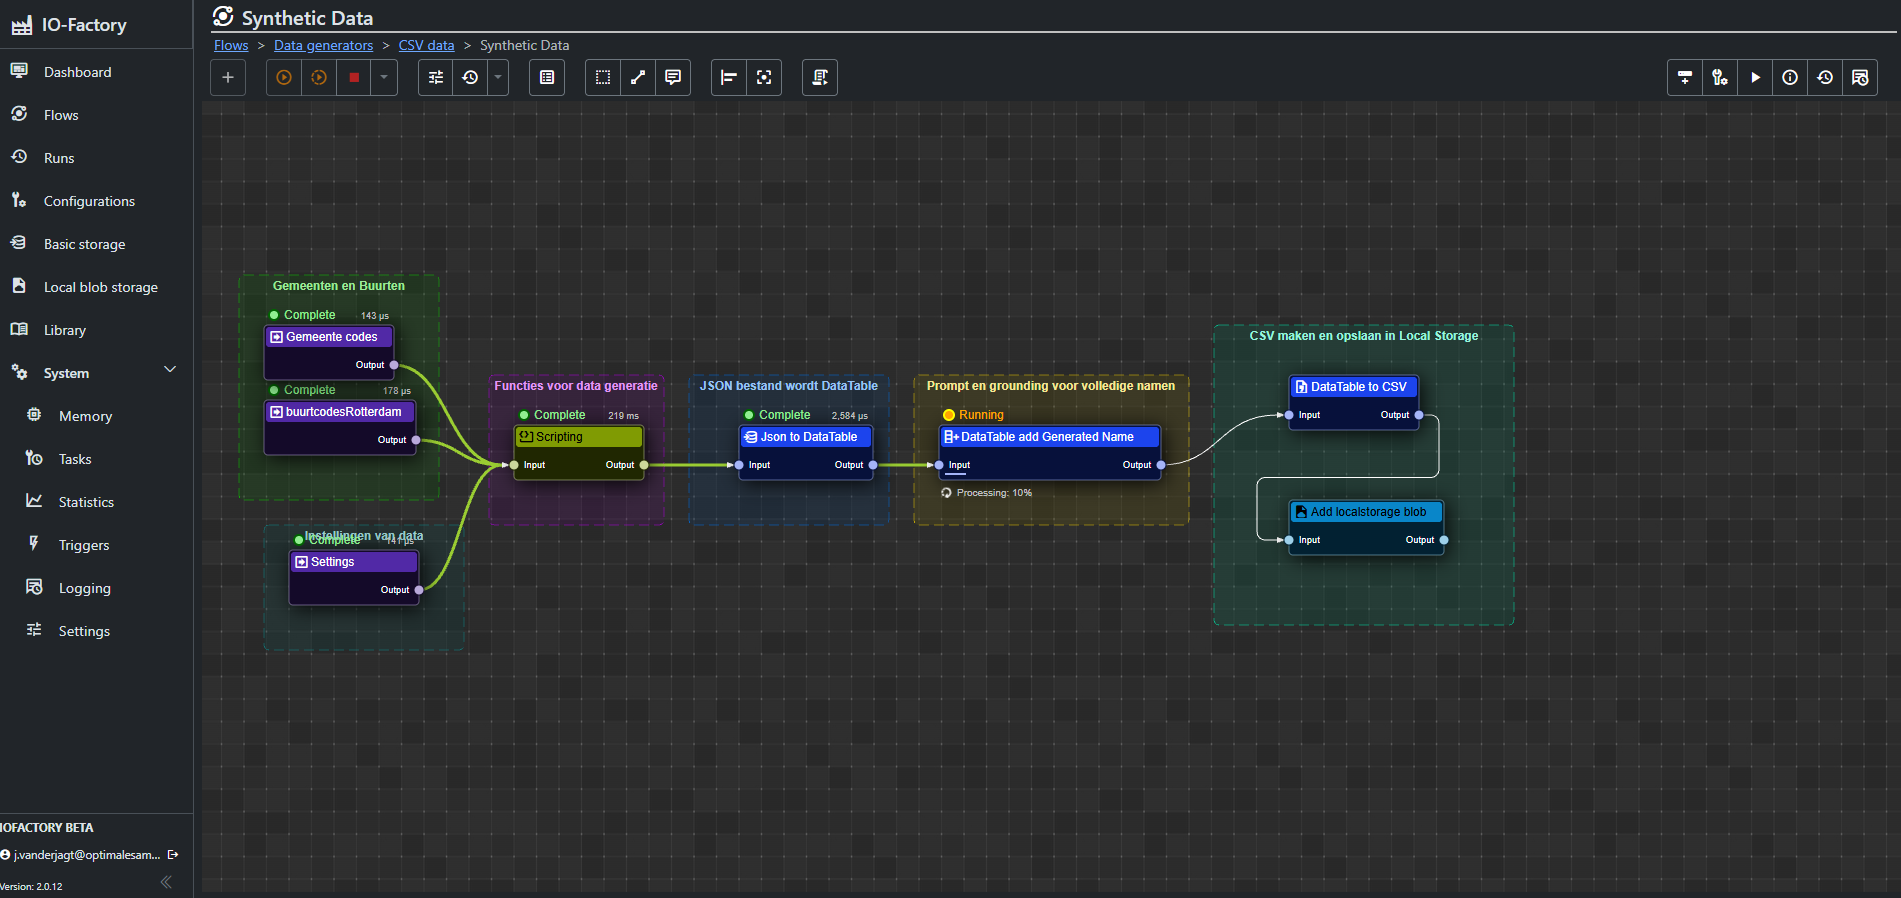Open run history icon in the right toolbar
The image size is (1901, 898).
pyautogui.click(x=1825, y=77)
